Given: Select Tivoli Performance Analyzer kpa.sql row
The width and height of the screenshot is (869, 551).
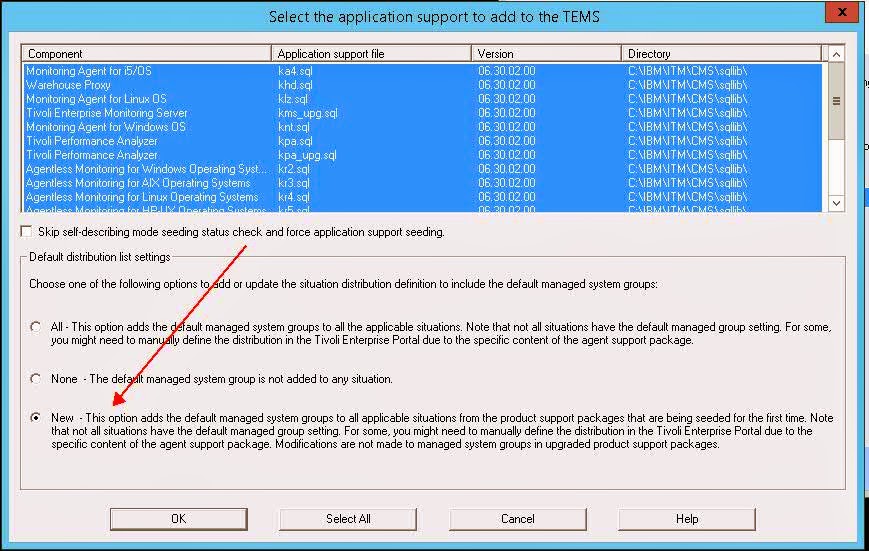Looking at the screenshot, I should pyautogui.click(x=422, y=141).
